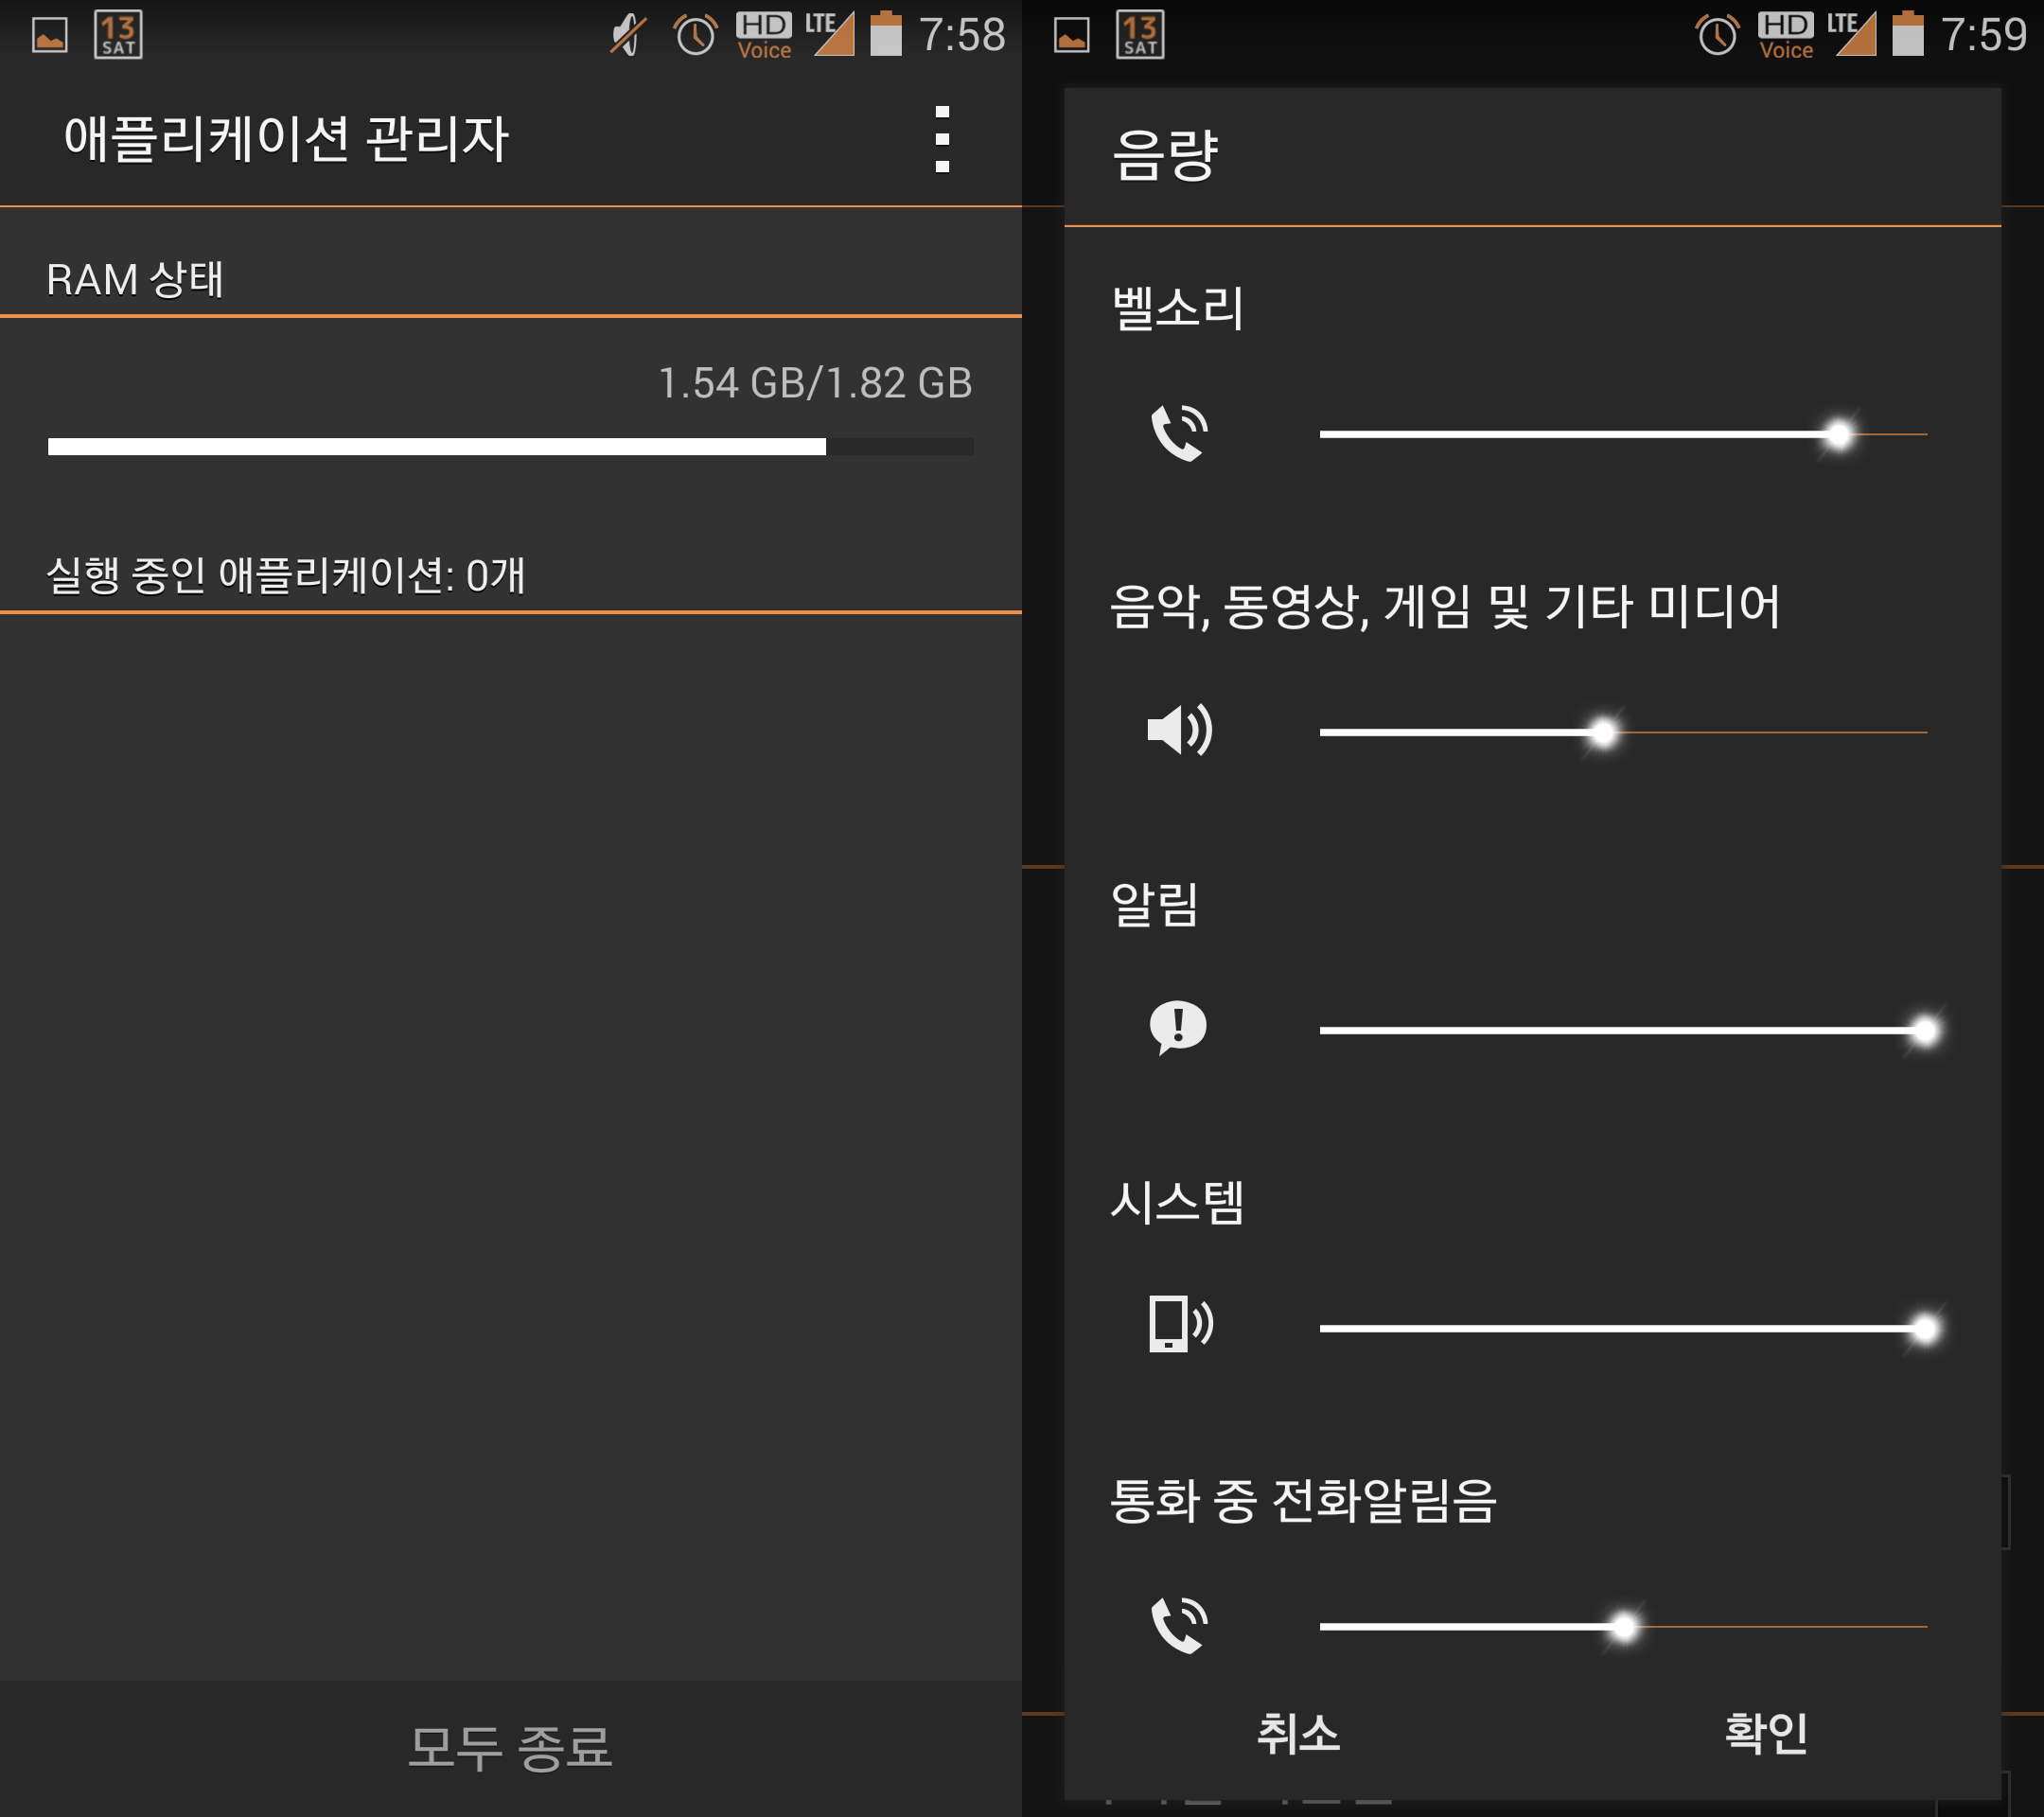Tap the media speaker volume icon
The width and height of the screenshot is (2044, 1817).
click(x=1179, y=730)
